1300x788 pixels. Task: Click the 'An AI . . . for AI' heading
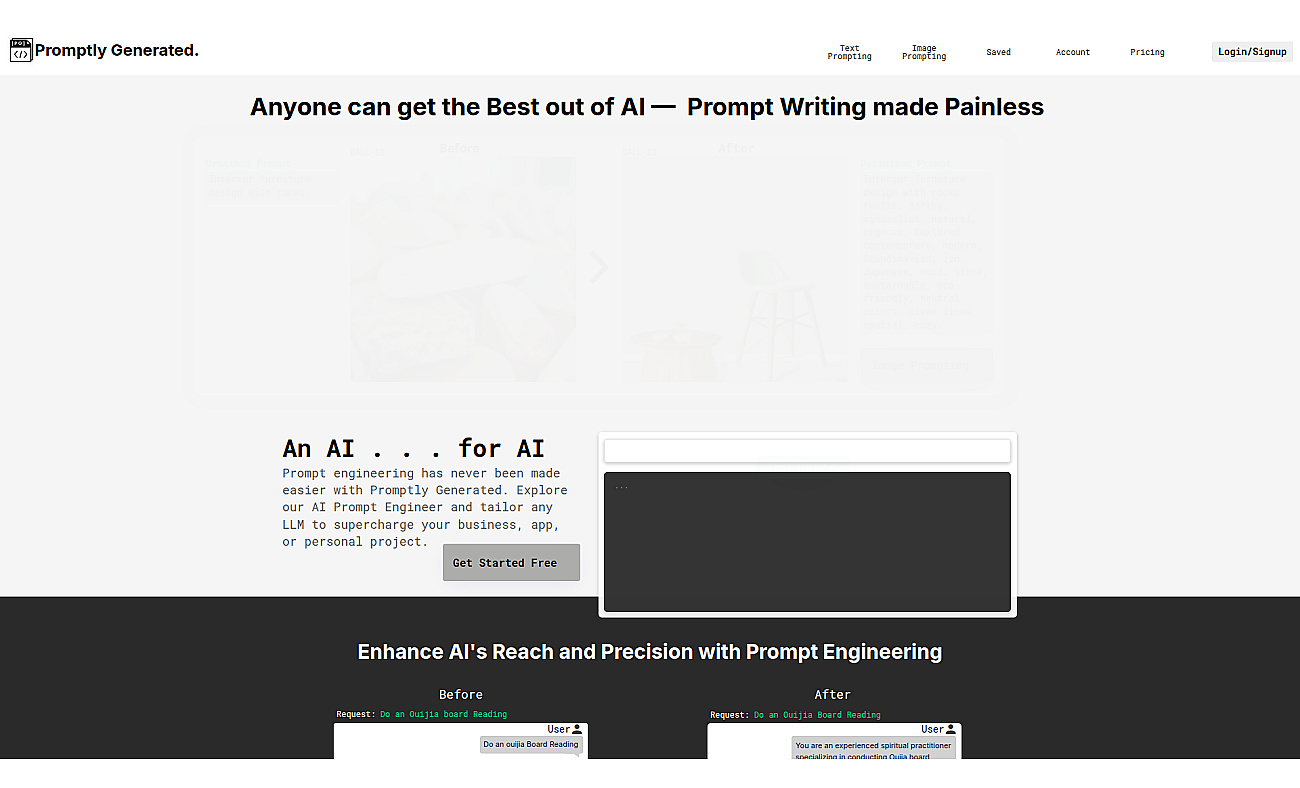(414, 448)
